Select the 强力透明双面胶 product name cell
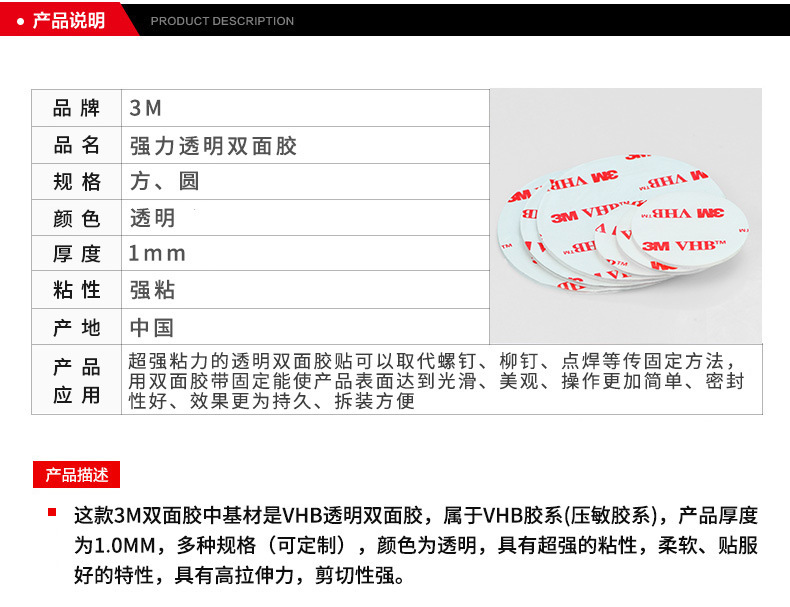Image resolution: width=790 pixels, height=607 pixels. click(213, 145)
